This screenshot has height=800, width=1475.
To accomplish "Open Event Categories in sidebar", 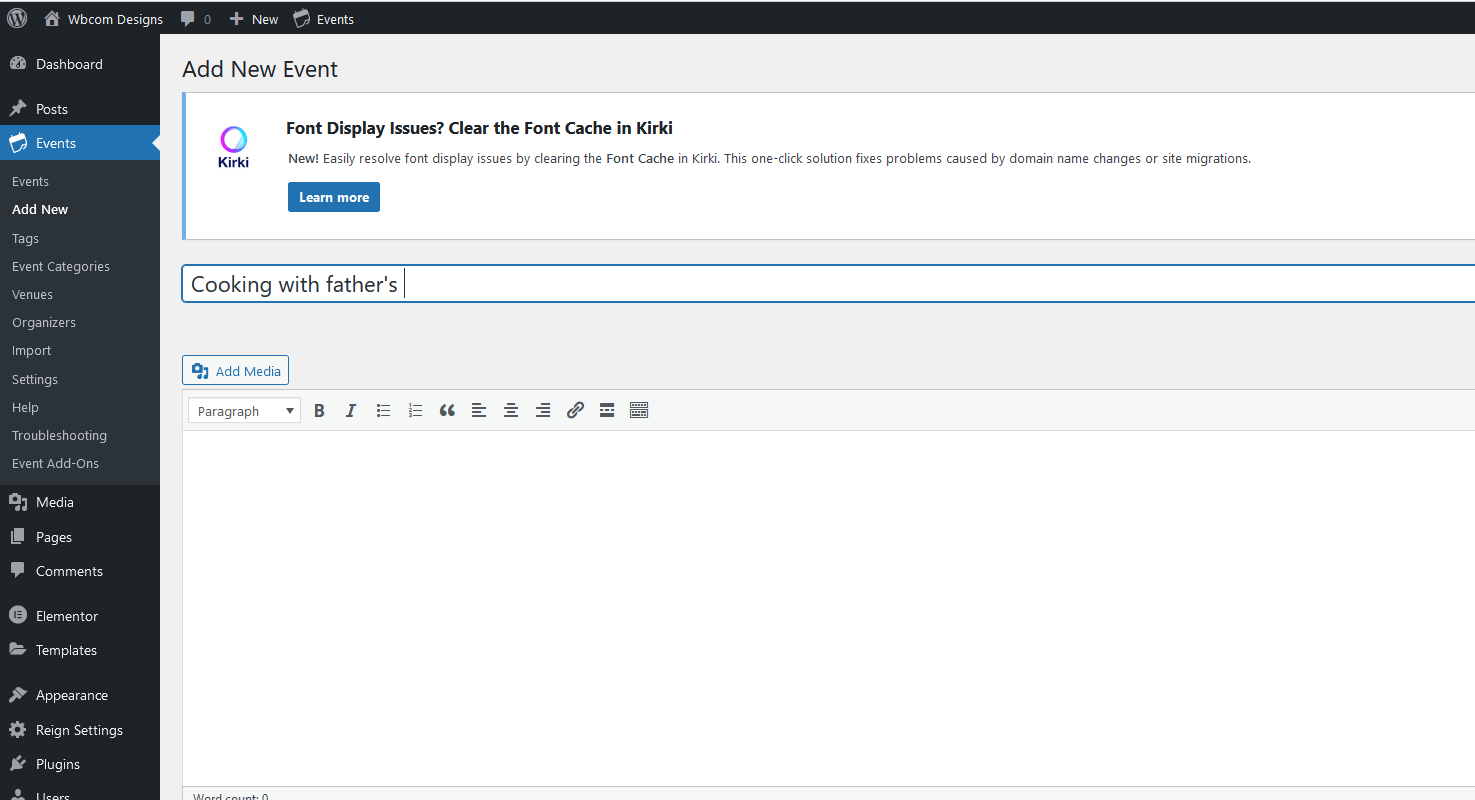I will [x=61, y=267].
